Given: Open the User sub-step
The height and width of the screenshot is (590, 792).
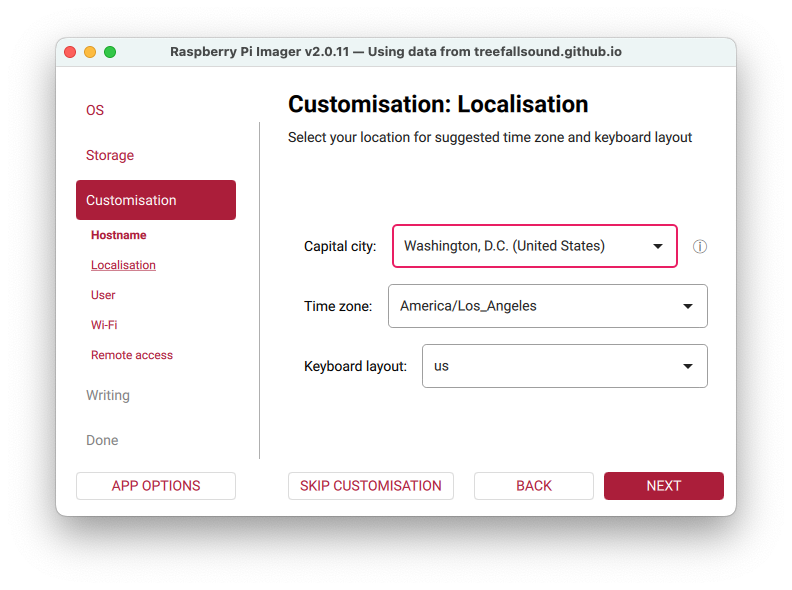Looking at the screenshot, I should [x=103, y=295].
